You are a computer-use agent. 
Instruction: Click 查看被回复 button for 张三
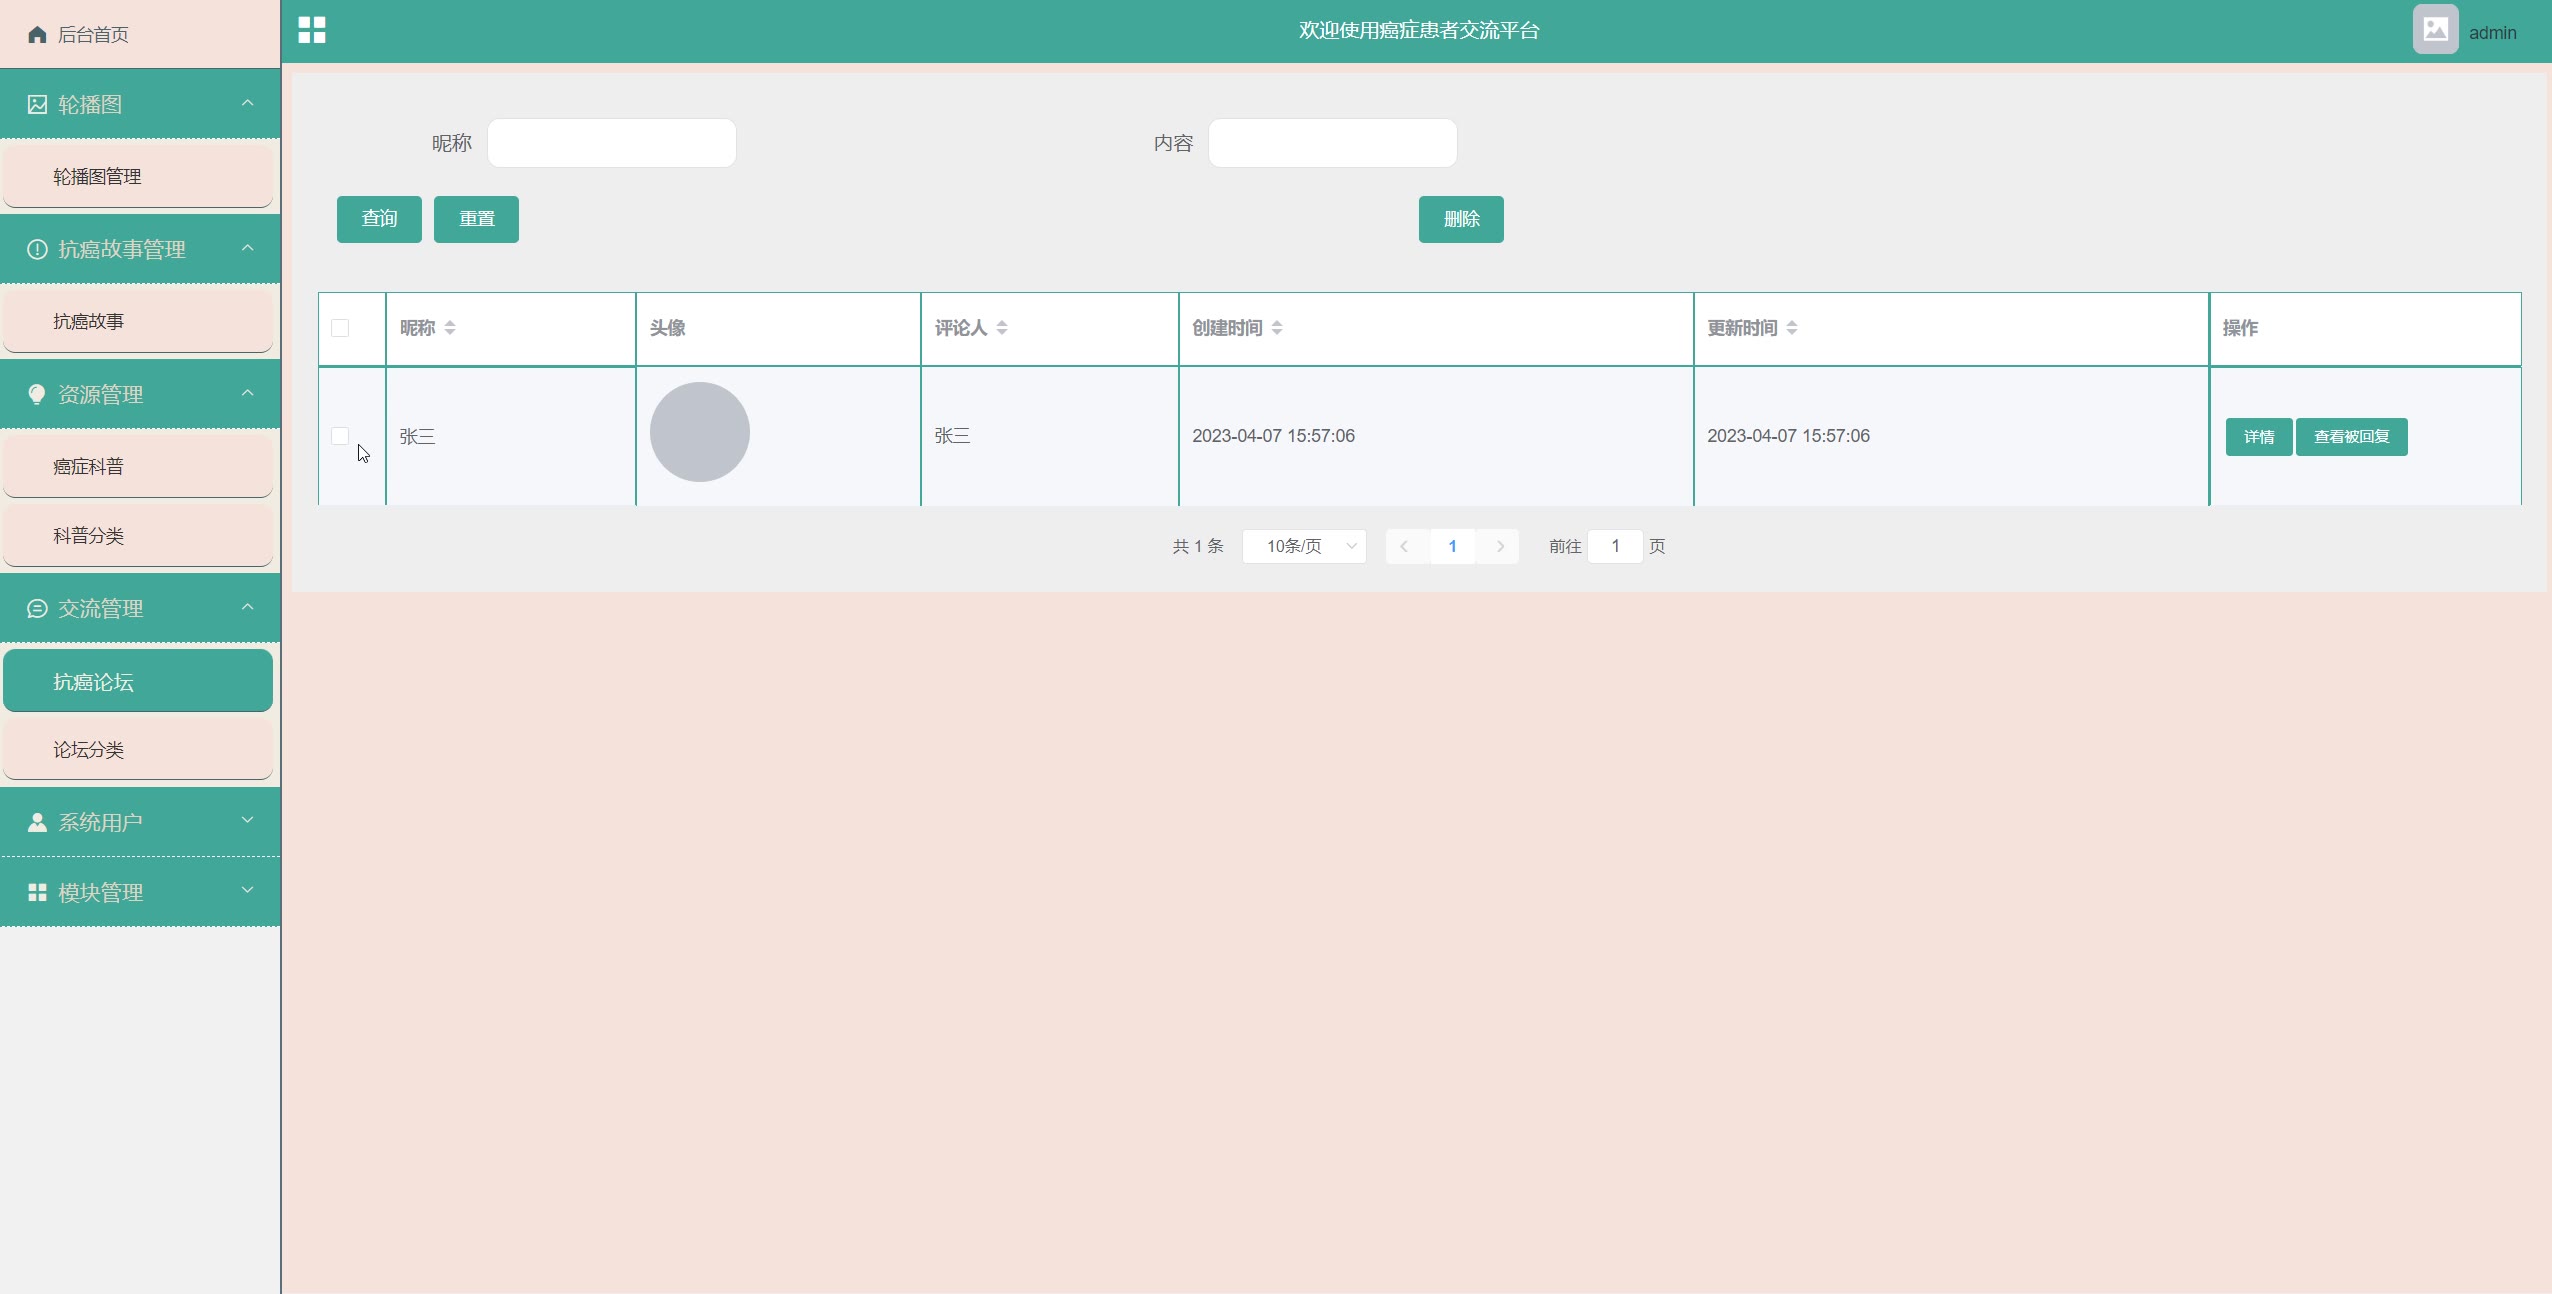(x=2352, y=437)
